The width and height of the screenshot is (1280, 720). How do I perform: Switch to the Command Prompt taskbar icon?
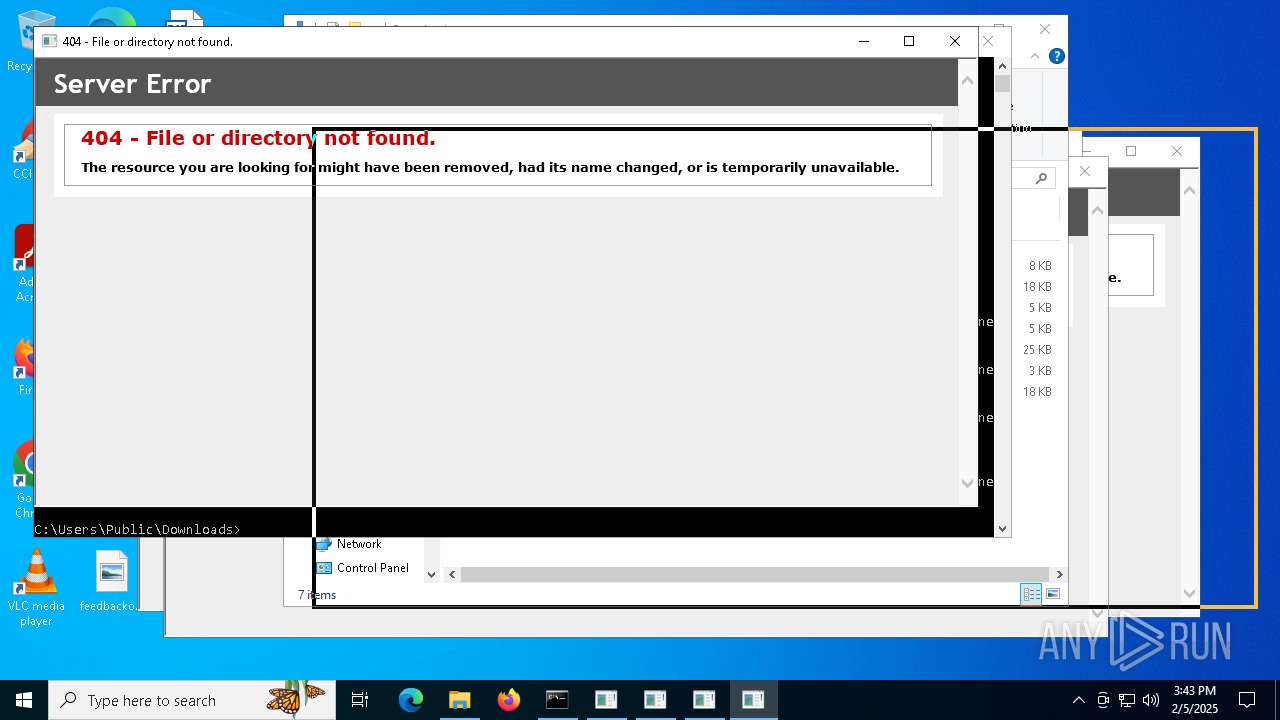coord(557,700)
